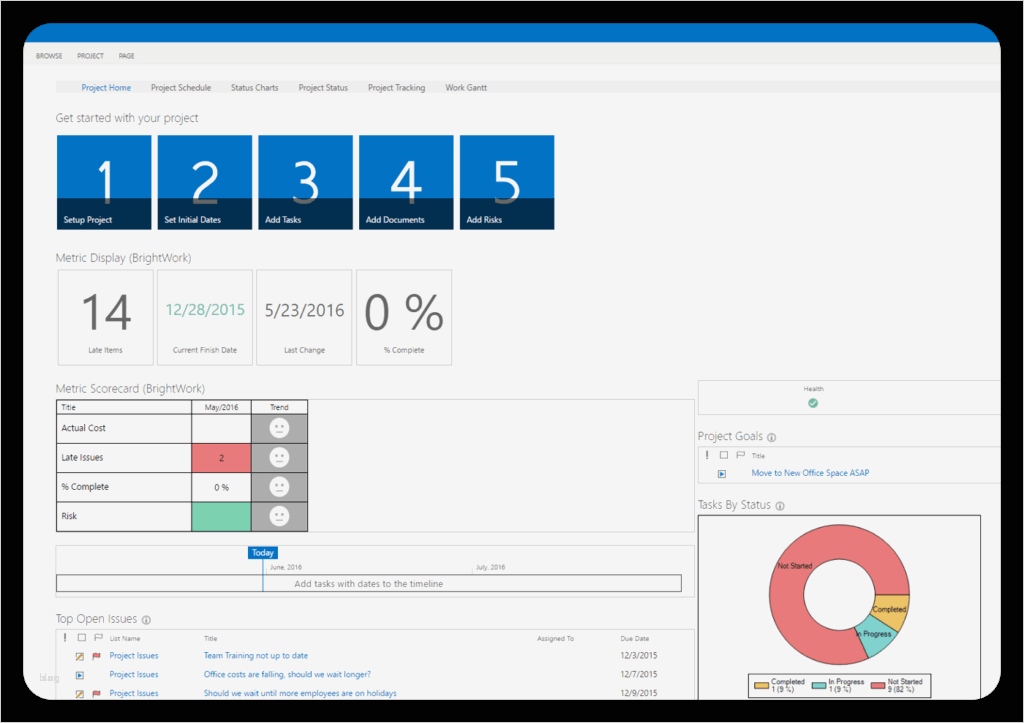This screenshot has width=1024, height=723.
Task: Click the Completed donut chart segment
Action: tap(892, 611)
